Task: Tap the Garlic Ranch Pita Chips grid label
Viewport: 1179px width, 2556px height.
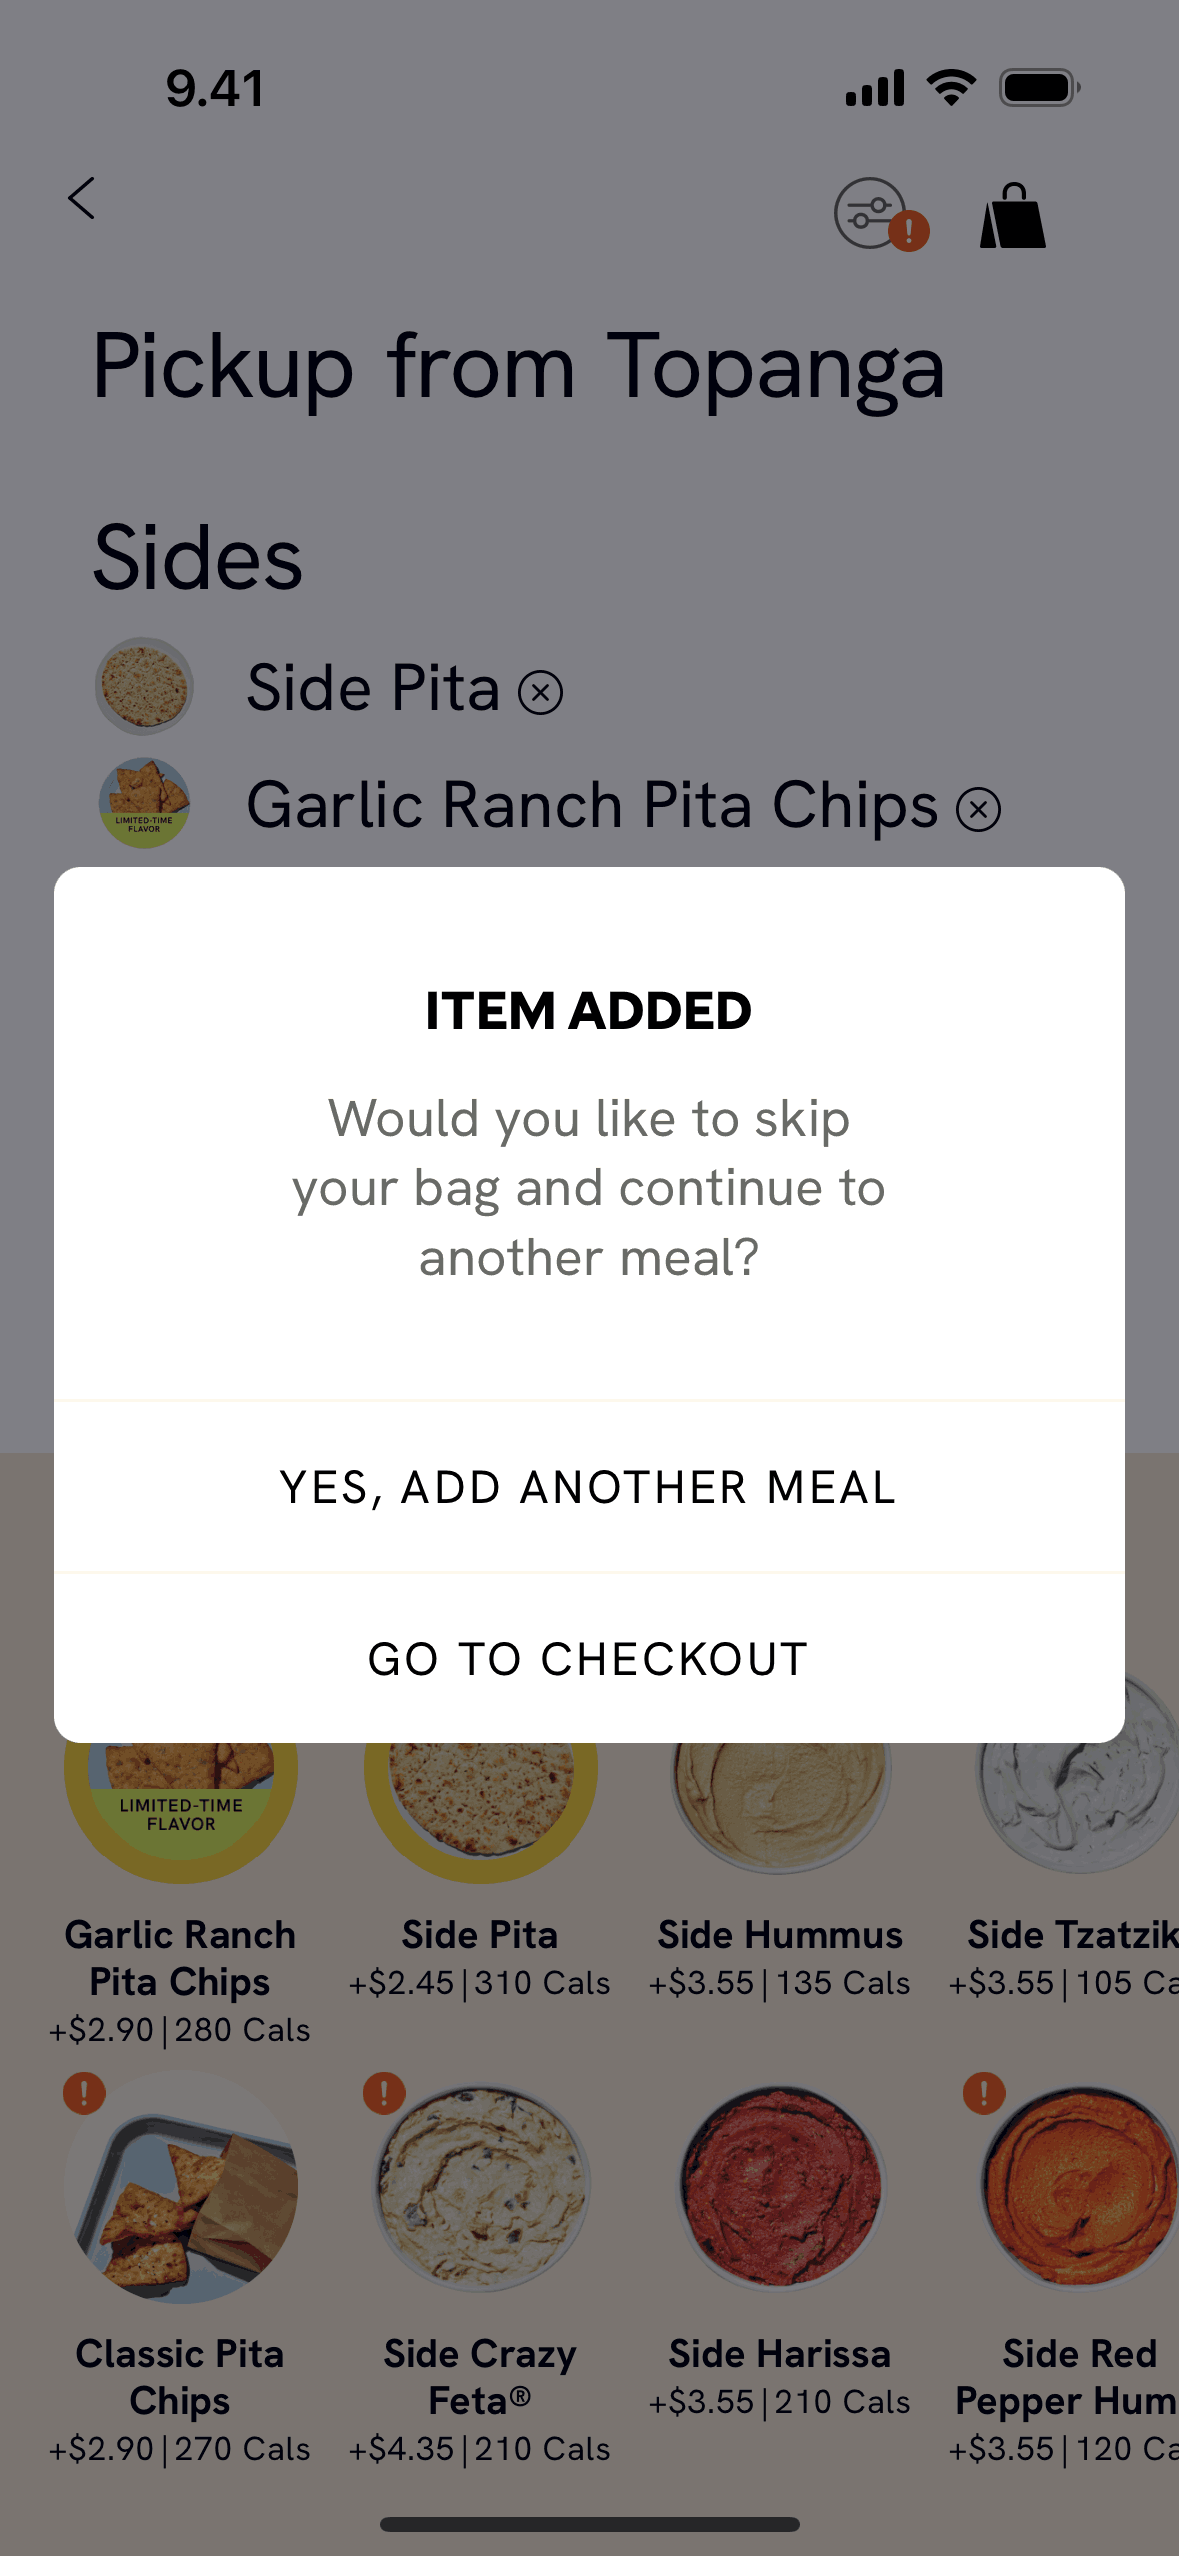Action: pos(181,1958)
